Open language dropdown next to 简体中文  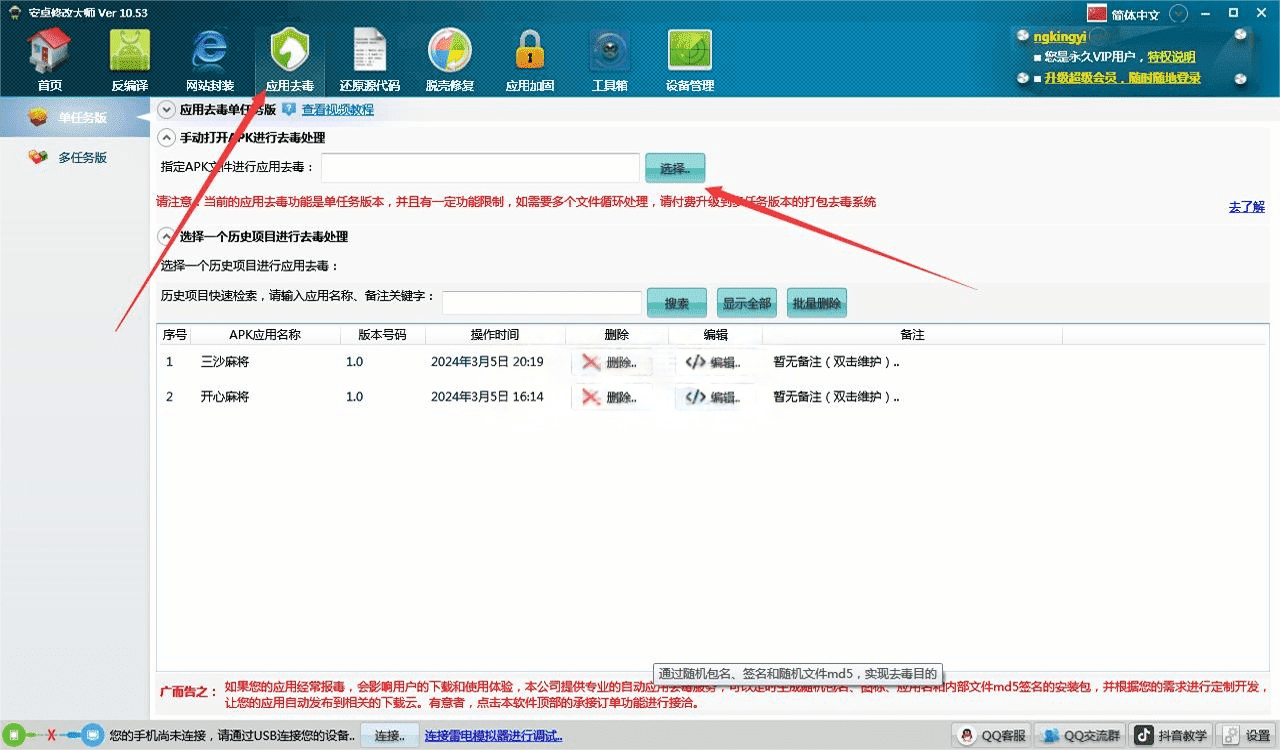click(x=1178, y=14)
